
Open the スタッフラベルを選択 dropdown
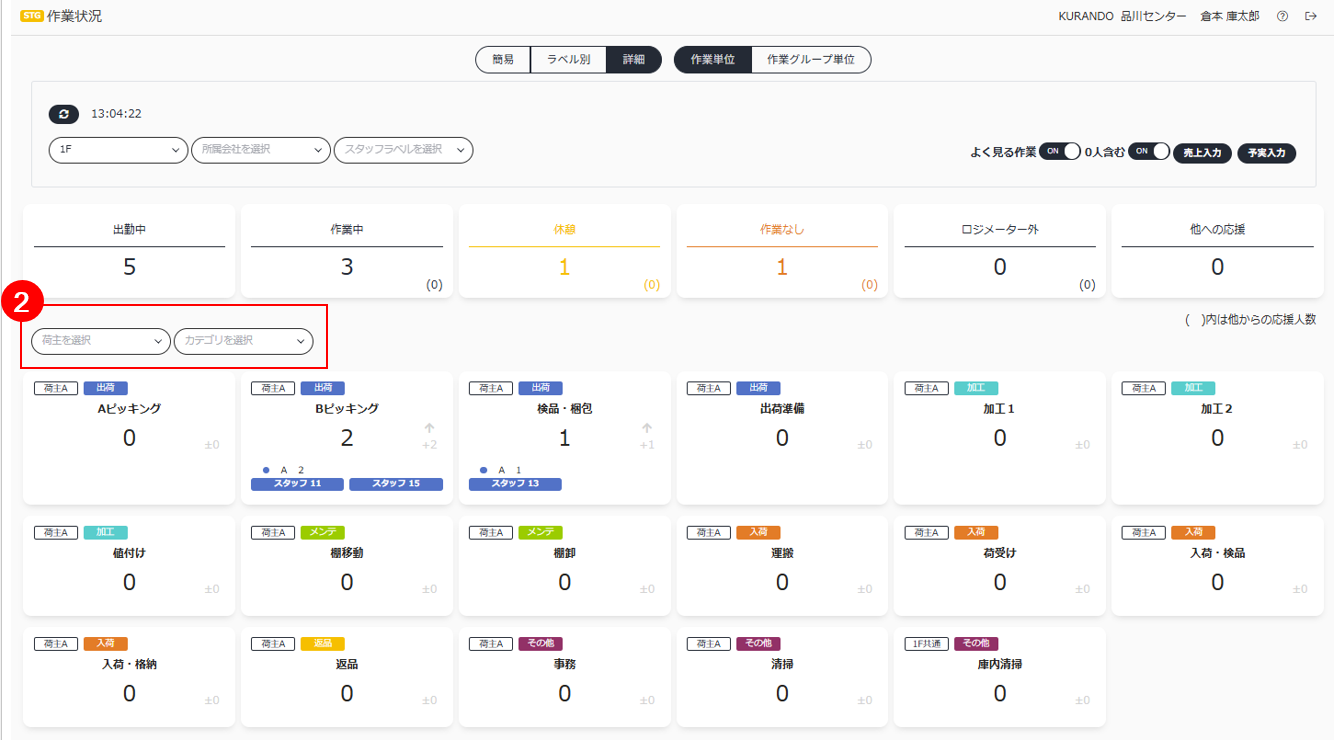pos(403,150)
